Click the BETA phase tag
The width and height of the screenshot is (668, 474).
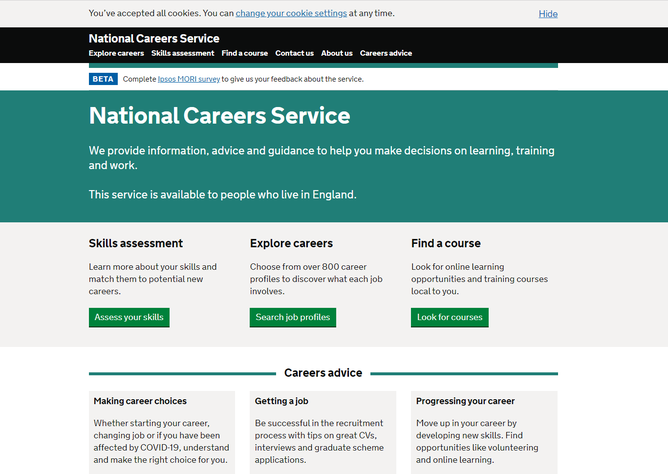[x=103, y=79]
